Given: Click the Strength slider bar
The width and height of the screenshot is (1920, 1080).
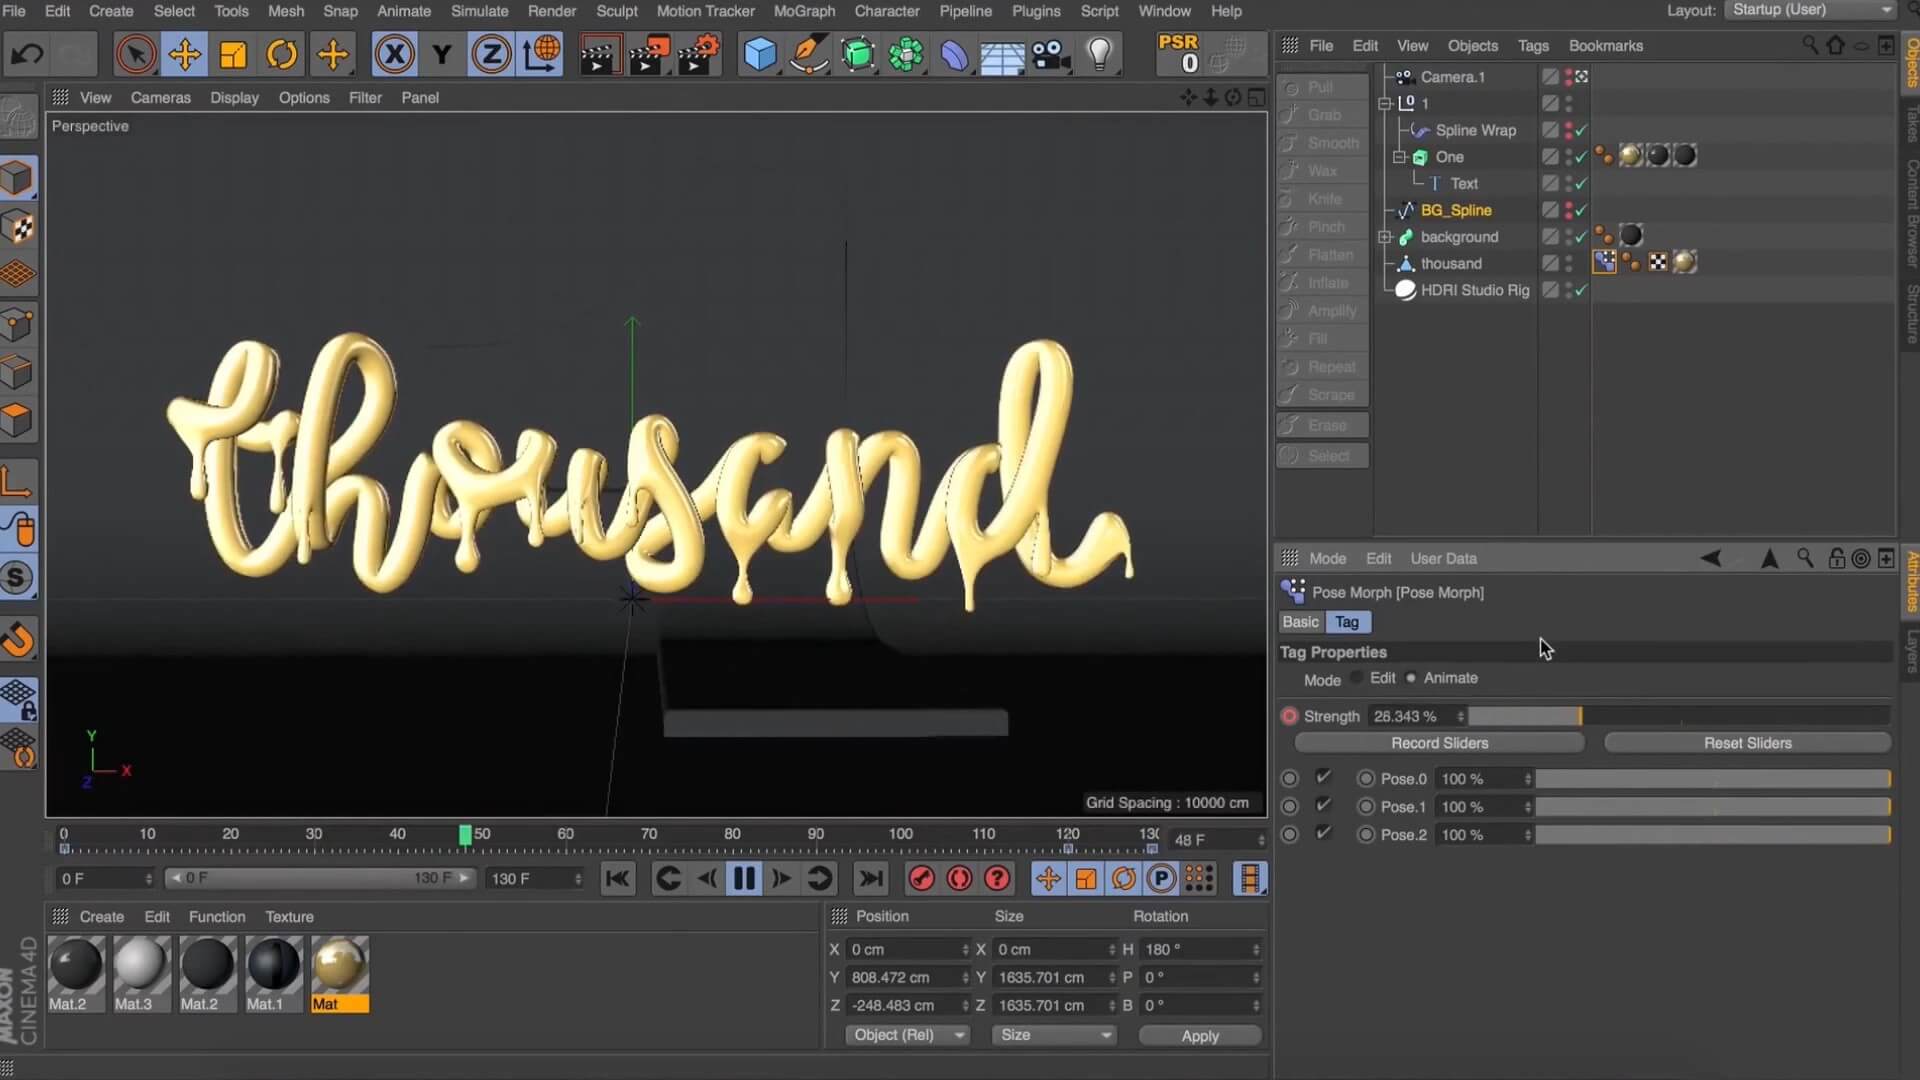Looking at the screenshot, I should coord(1680,716).
